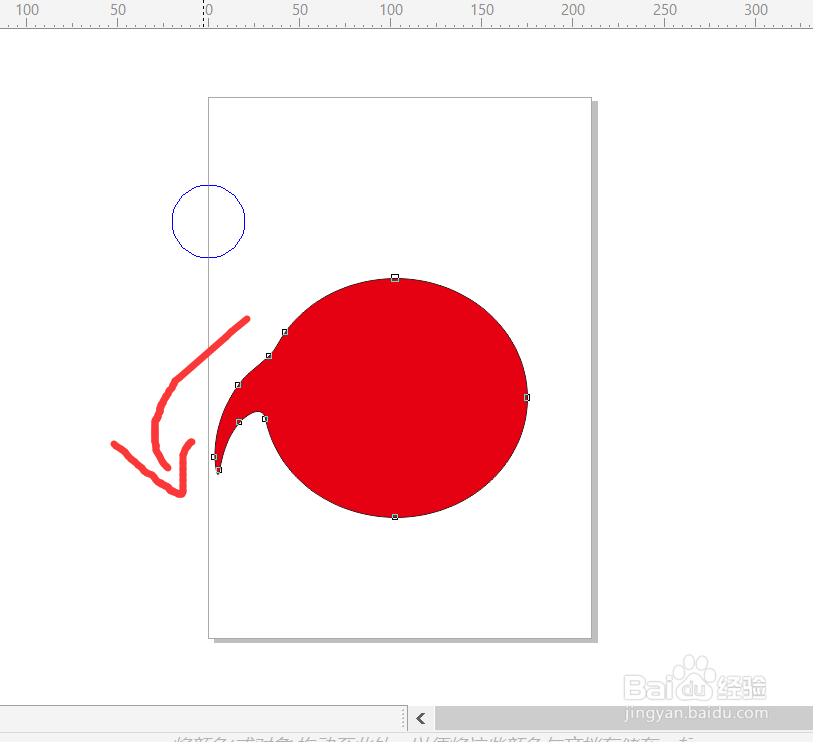Select the rightmost node of red shape

click(527, 397)
